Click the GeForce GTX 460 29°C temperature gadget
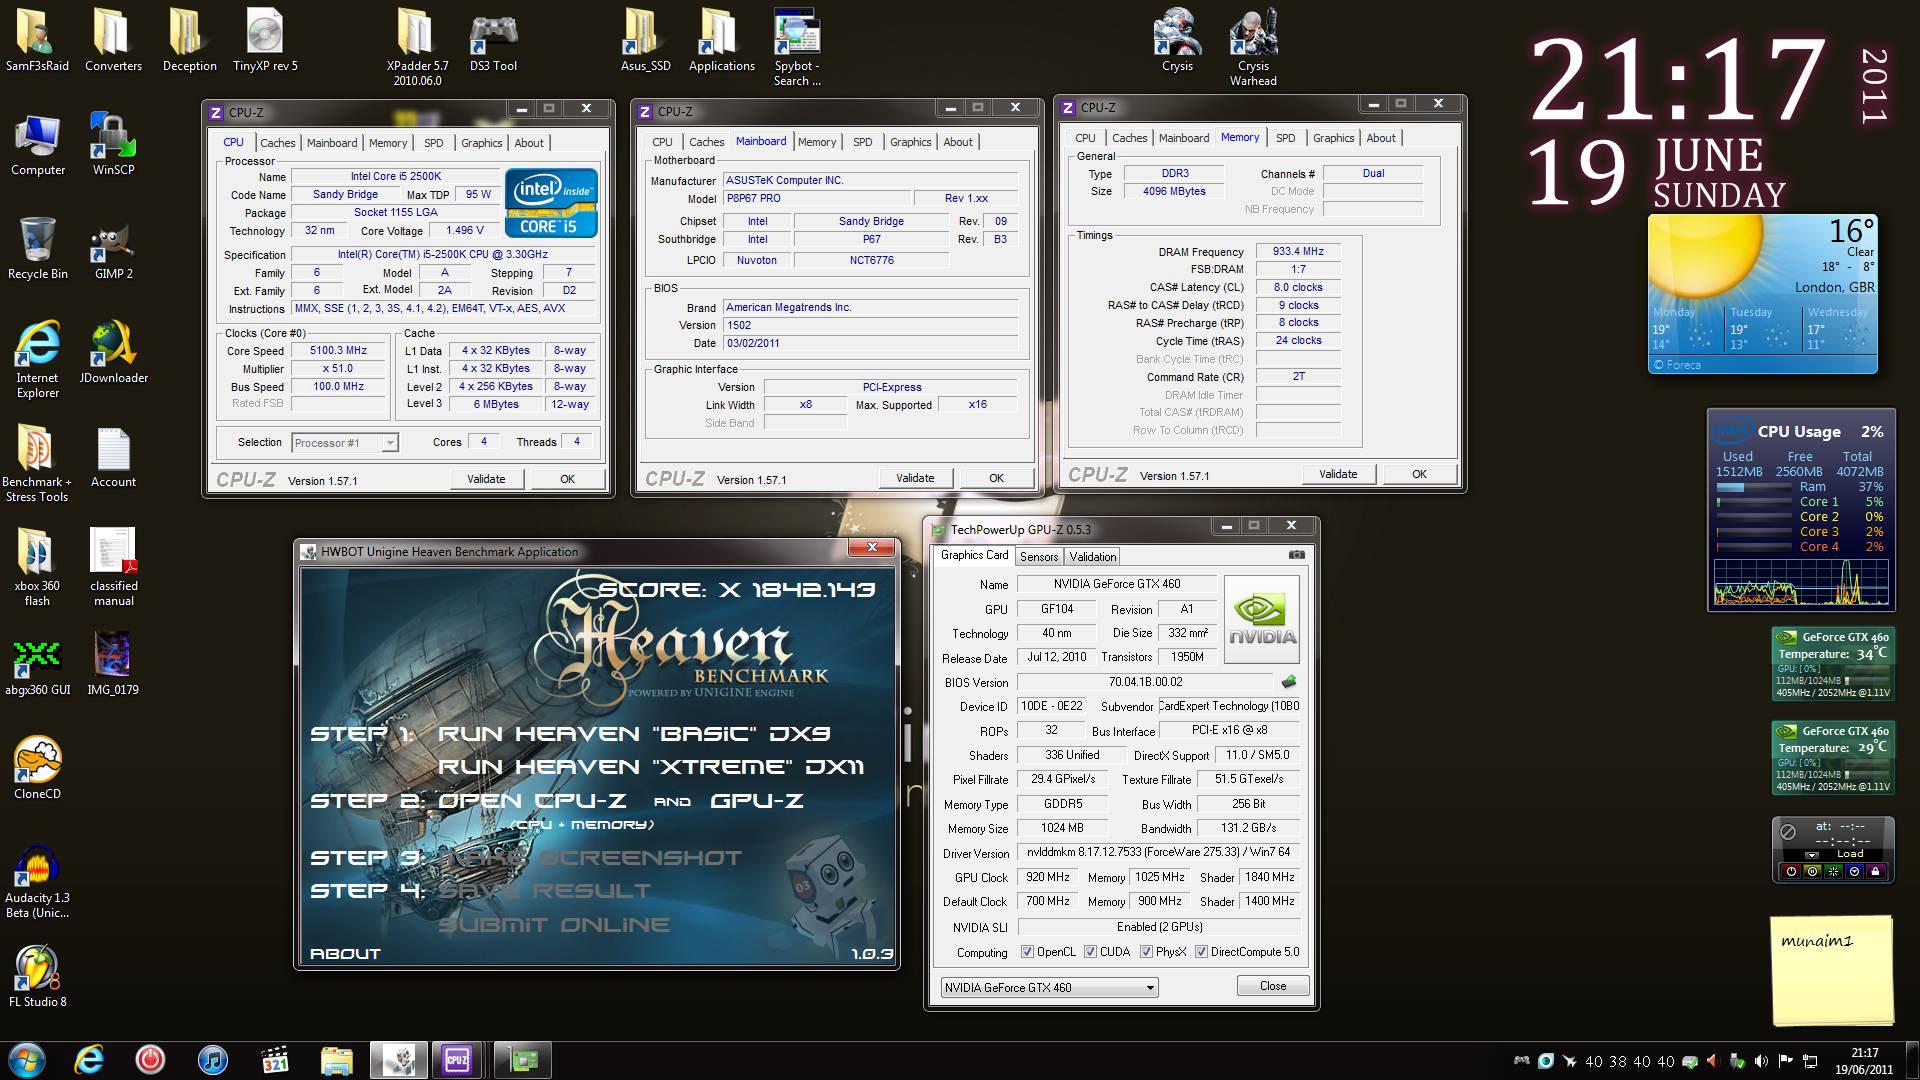 coord(1832,759)
